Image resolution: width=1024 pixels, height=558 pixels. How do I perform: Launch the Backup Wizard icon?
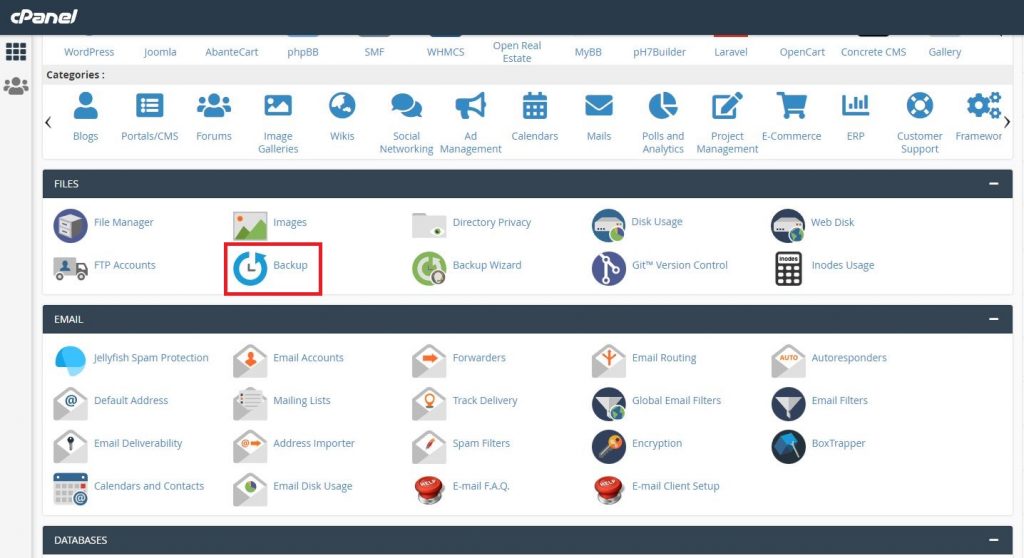tap(429, 269)
